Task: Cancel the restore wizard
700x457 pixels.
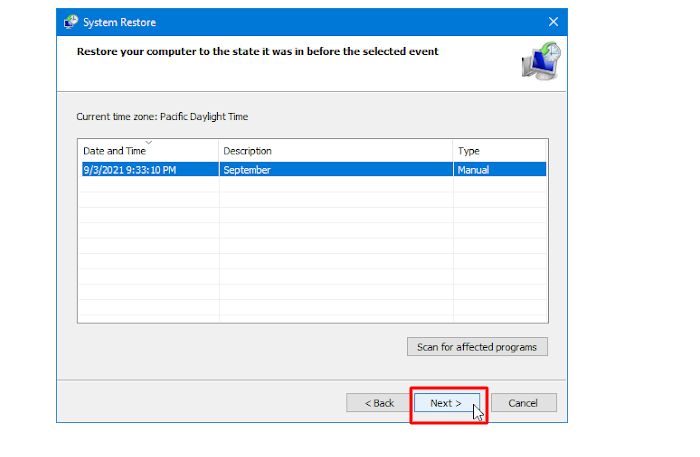Action: coord(523,403)
